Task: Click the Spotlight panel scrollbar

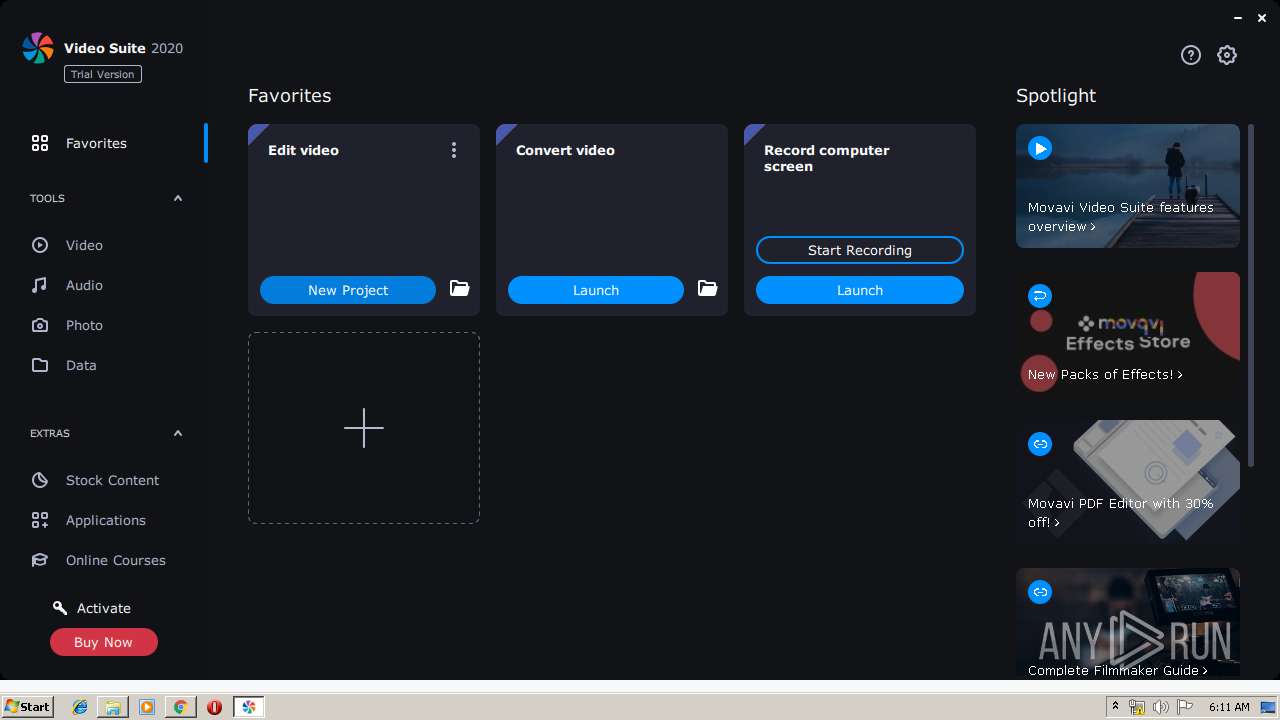Action: pyautogui.click(x=1250, y=295)
